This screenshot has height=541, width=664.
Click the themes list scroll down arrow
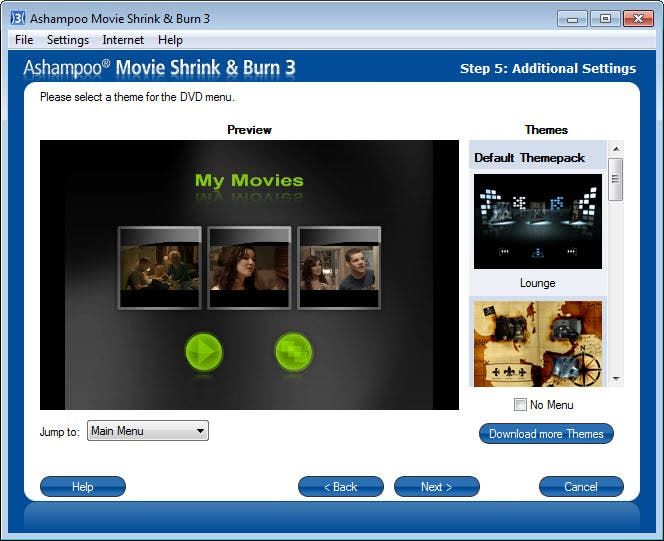(x=616, y=379)
